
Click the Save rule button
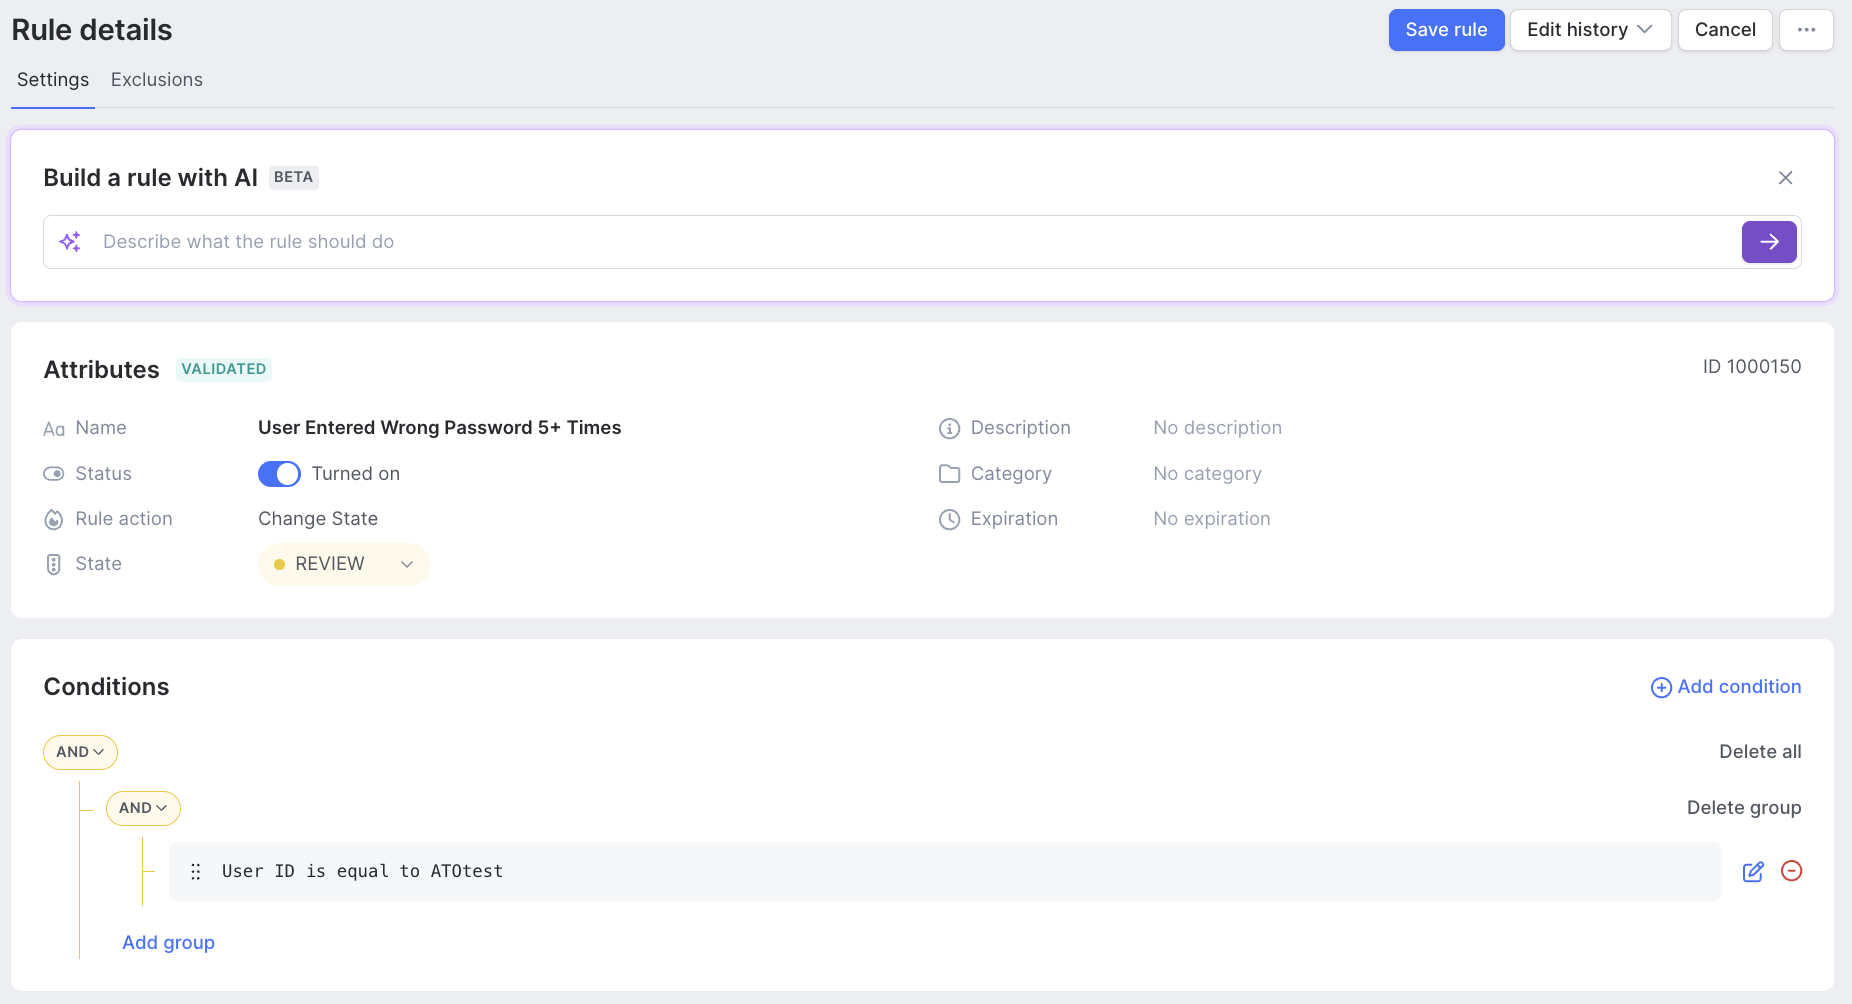pos(1446,29)
